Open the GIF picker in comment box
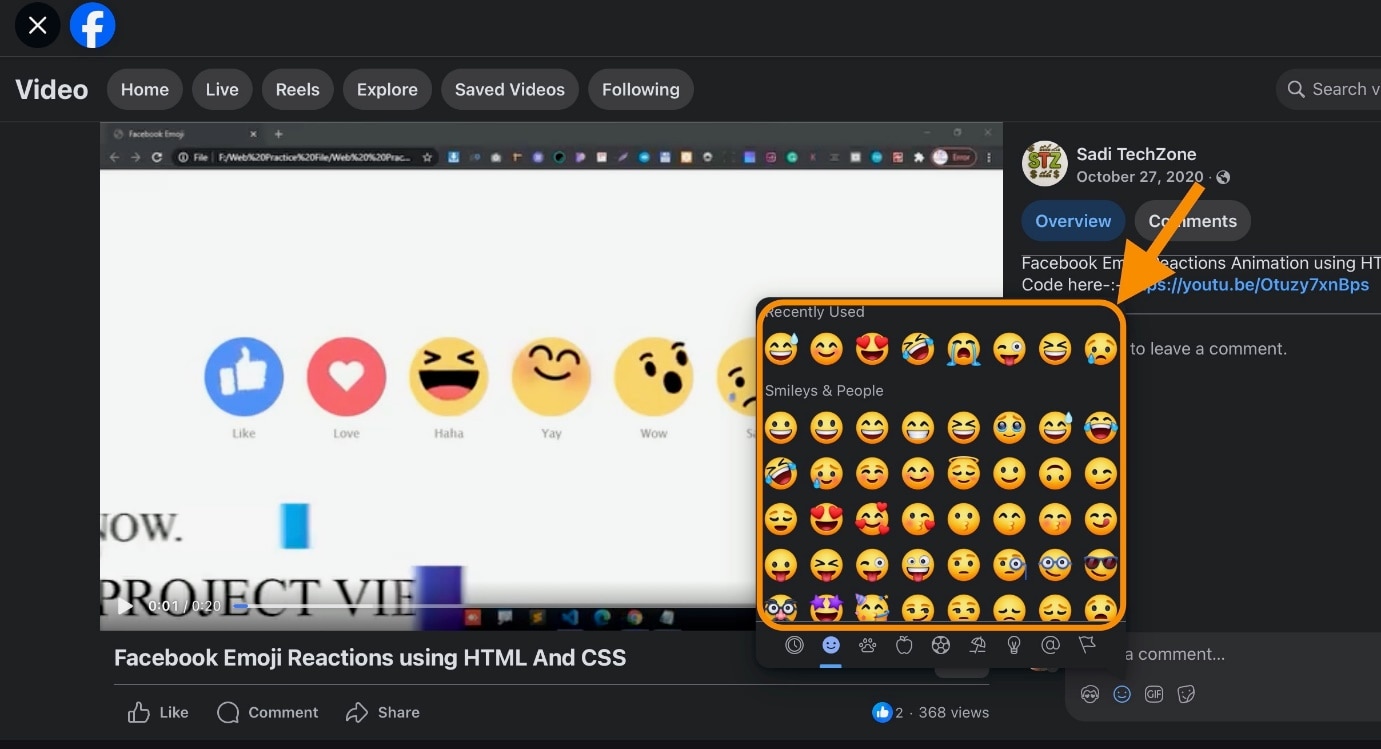The height and width of the screenshot is (749, 1381). pos(1154,694)
